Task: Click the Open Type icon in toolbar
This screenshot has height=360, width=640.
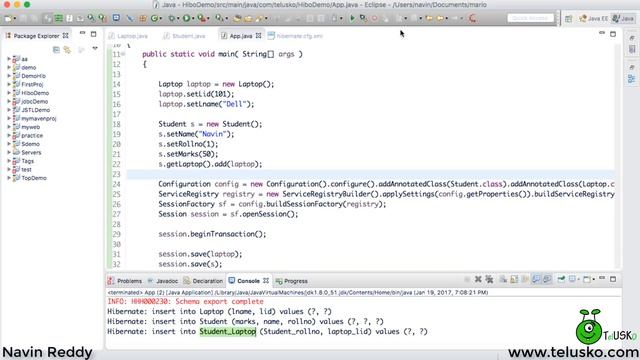Action: 237,18
